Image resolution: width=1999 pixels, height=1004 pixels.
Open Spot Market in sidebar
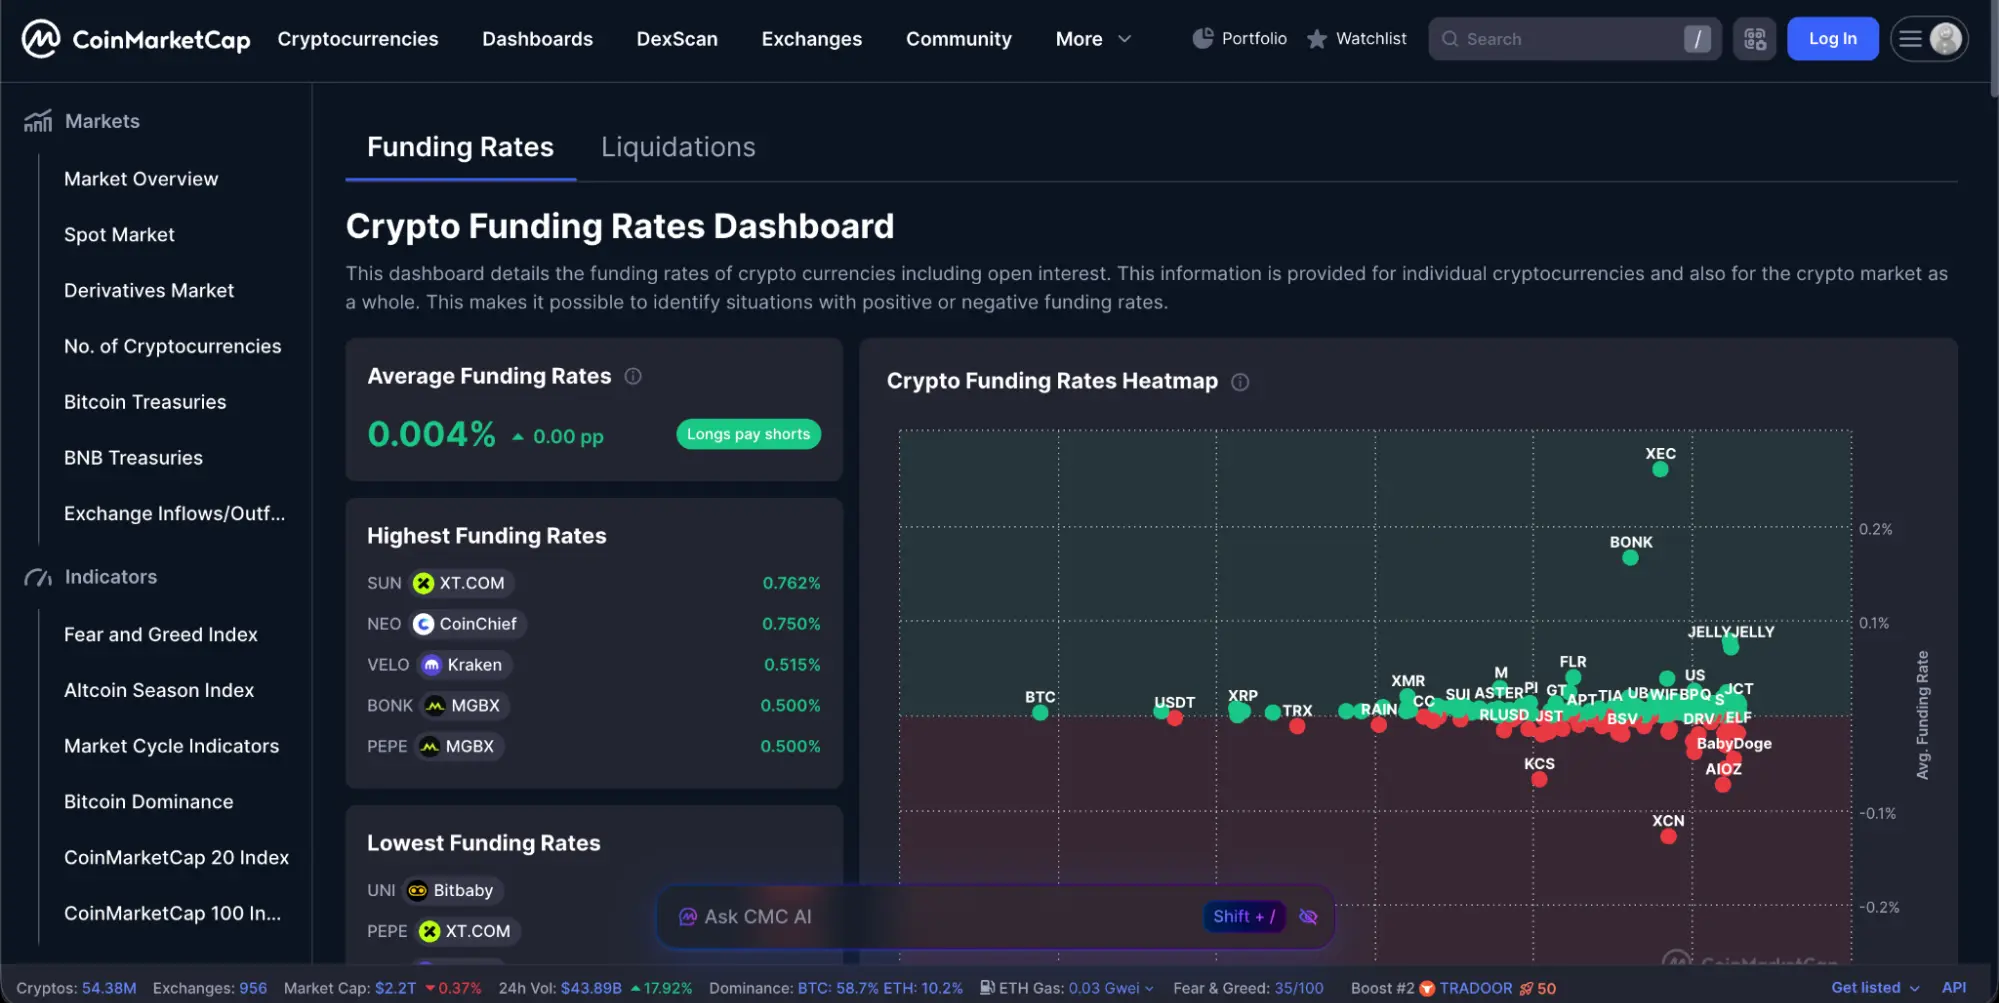click(x=119, y=235)
